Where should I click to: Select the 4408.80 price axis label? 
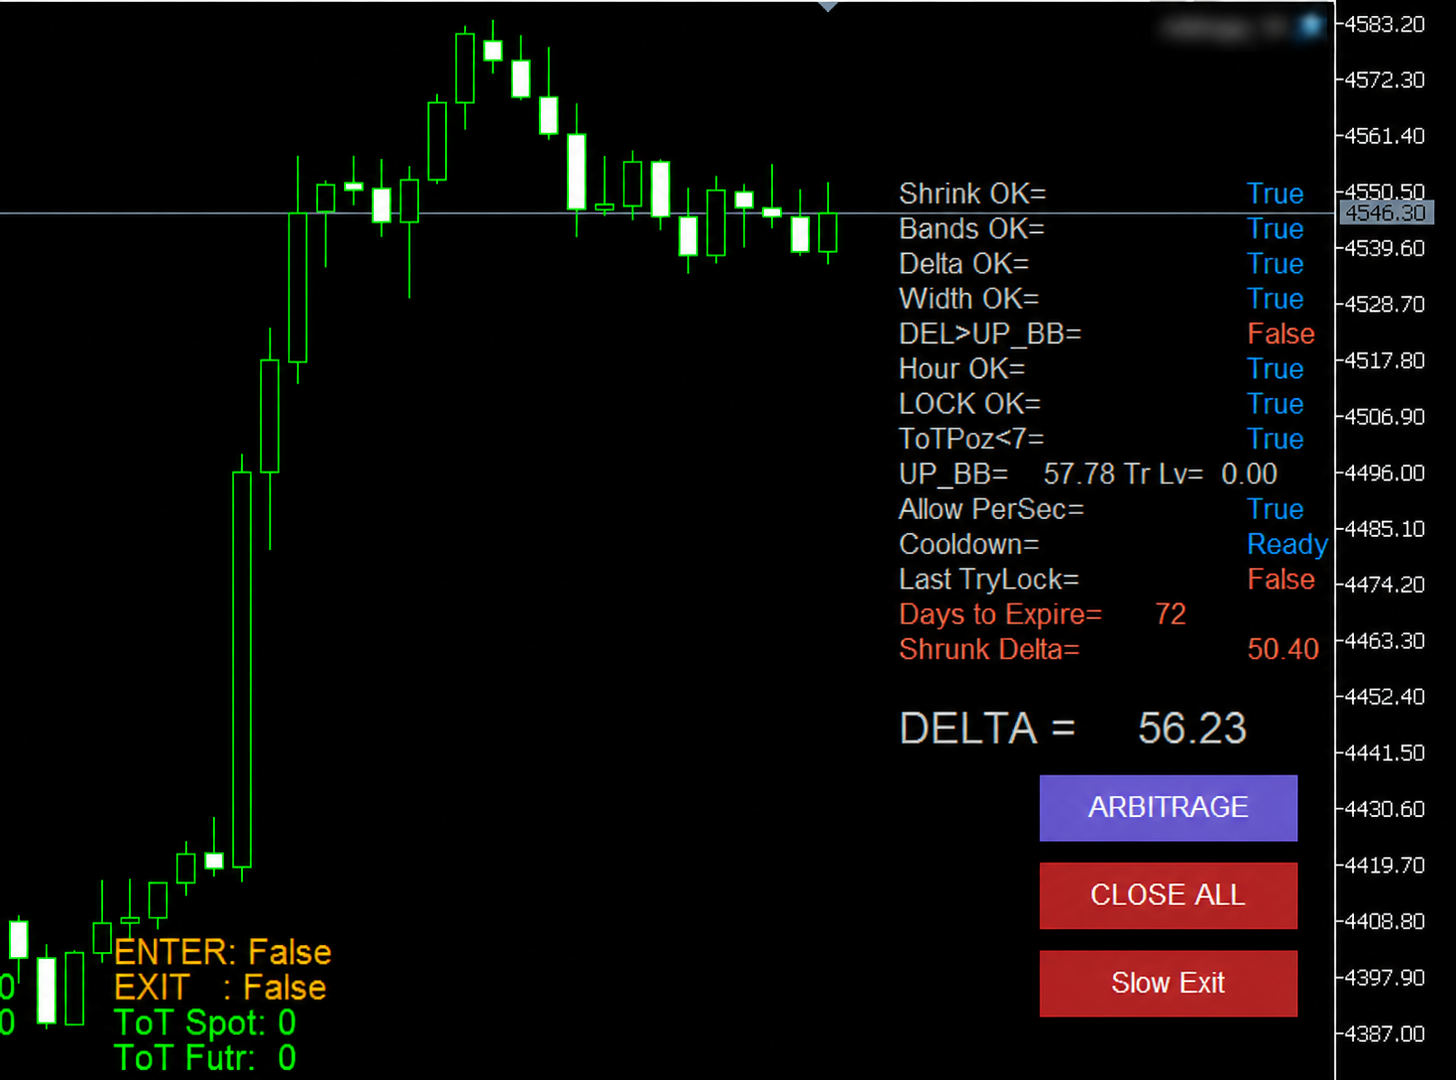click(x=1385, y=921)
